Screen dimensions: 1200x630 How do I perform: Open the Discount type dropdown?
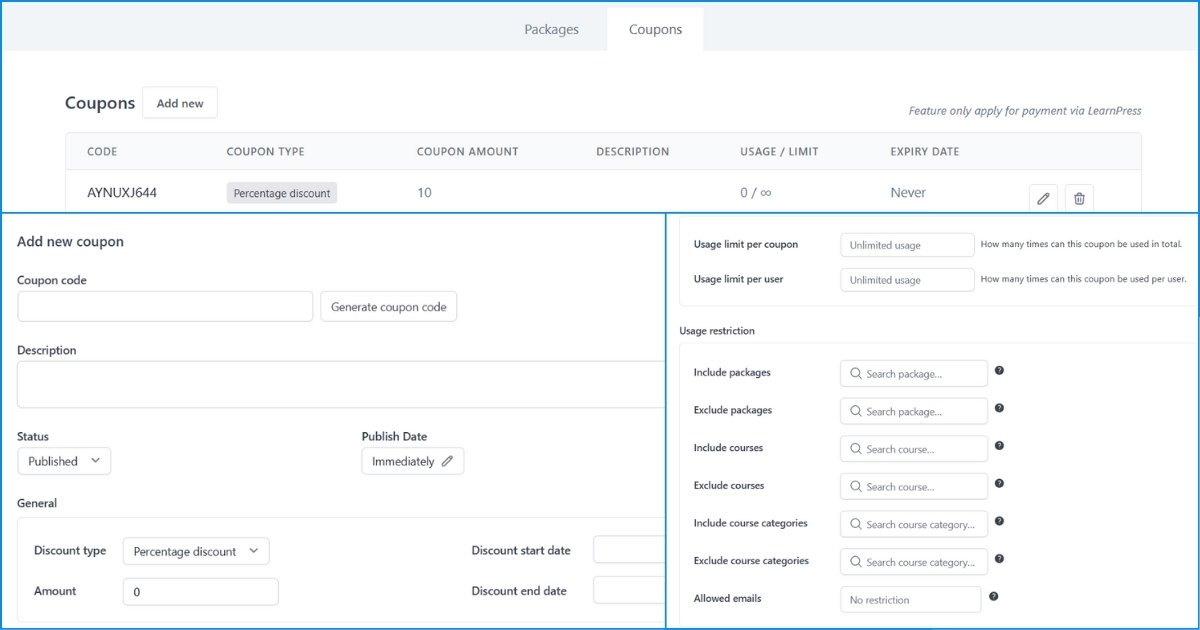pyautogui.click(x=196, y=551)
